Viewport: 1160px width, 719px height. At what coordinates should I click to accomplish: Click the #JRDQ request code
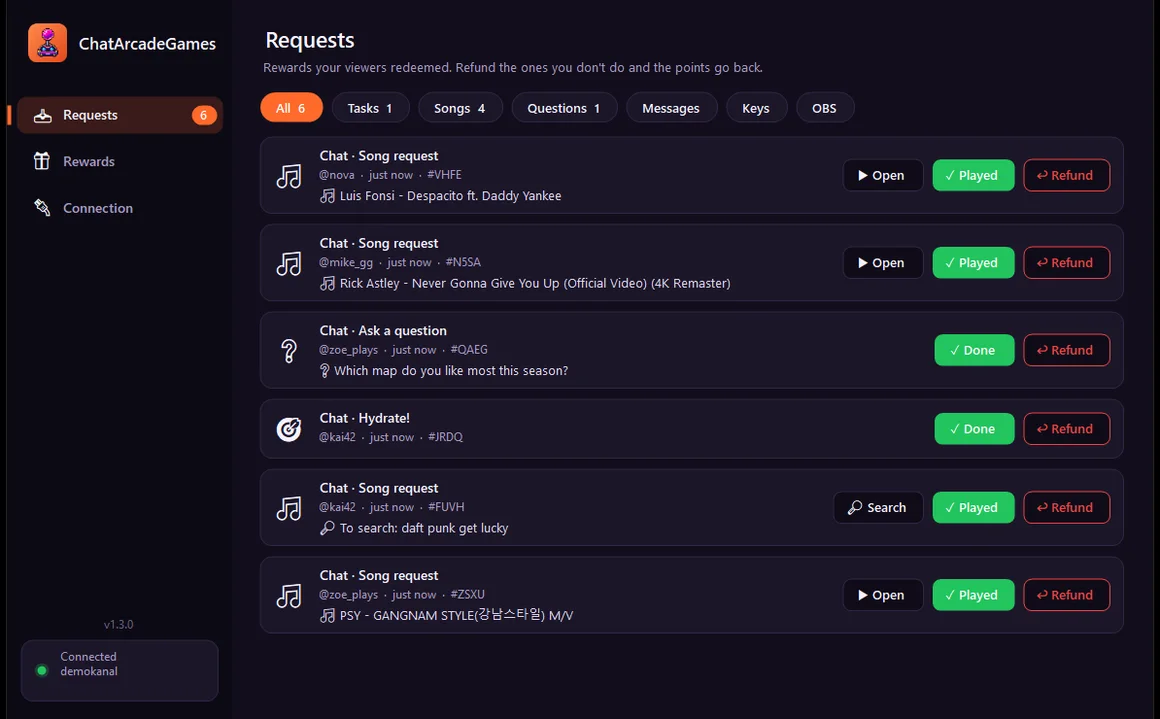(445, 436)
